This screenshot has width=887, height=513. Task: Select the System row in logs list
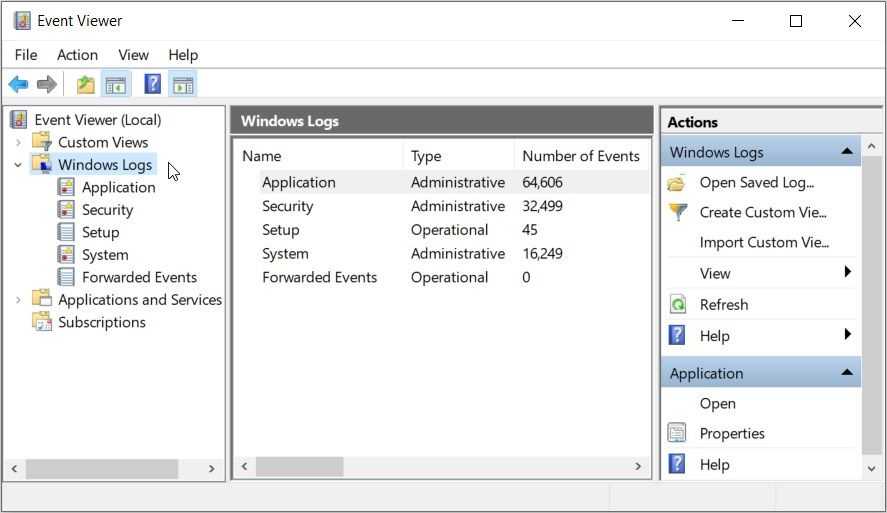pyautogui.click(x=285, y=254)
